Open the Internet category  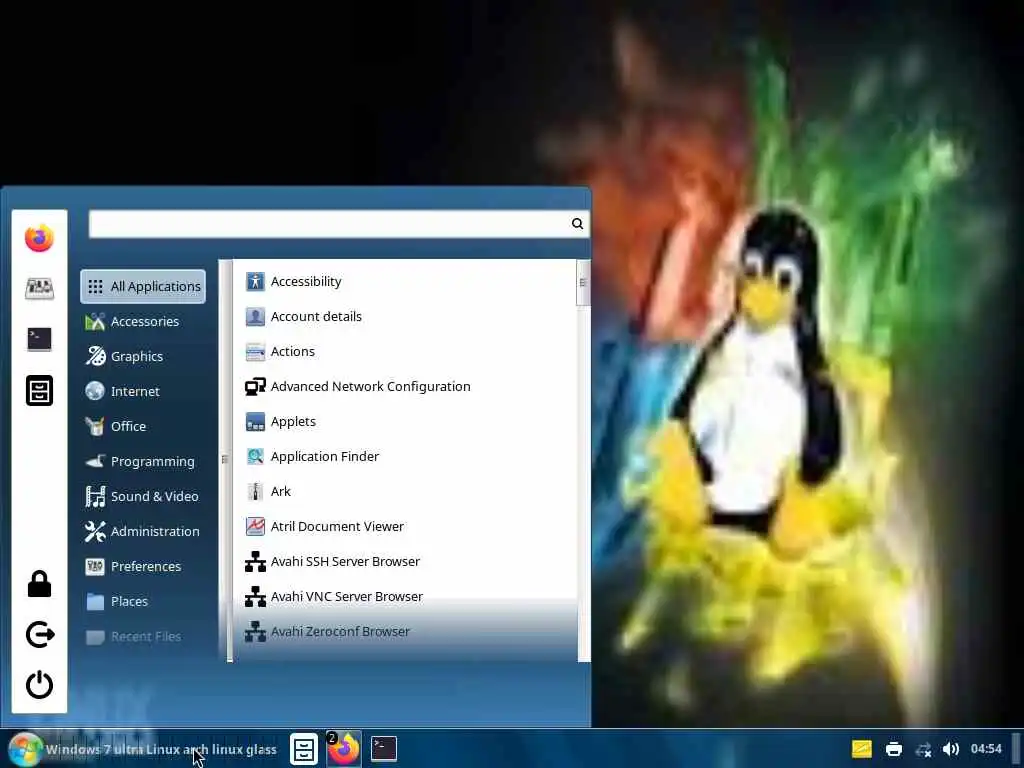143,391
